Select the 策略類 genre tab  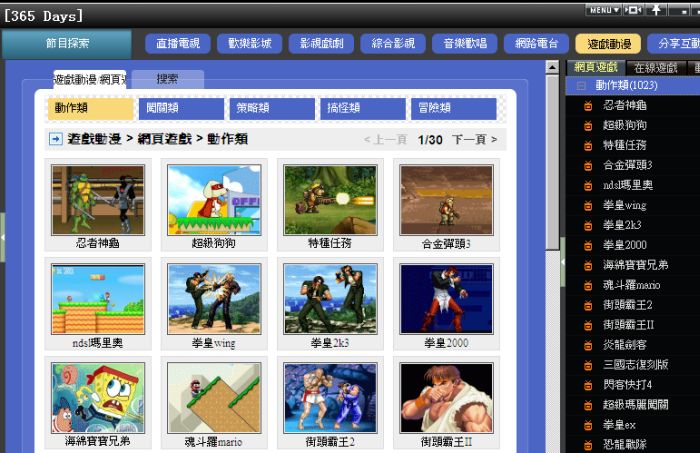pos(272,108)
